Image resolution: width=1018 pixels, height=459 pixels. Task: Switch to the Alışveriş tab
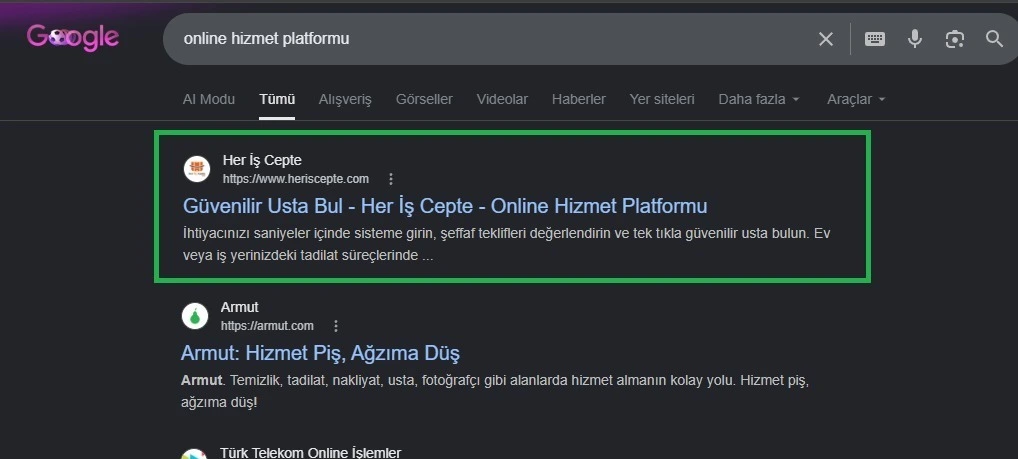pos(345,99)
